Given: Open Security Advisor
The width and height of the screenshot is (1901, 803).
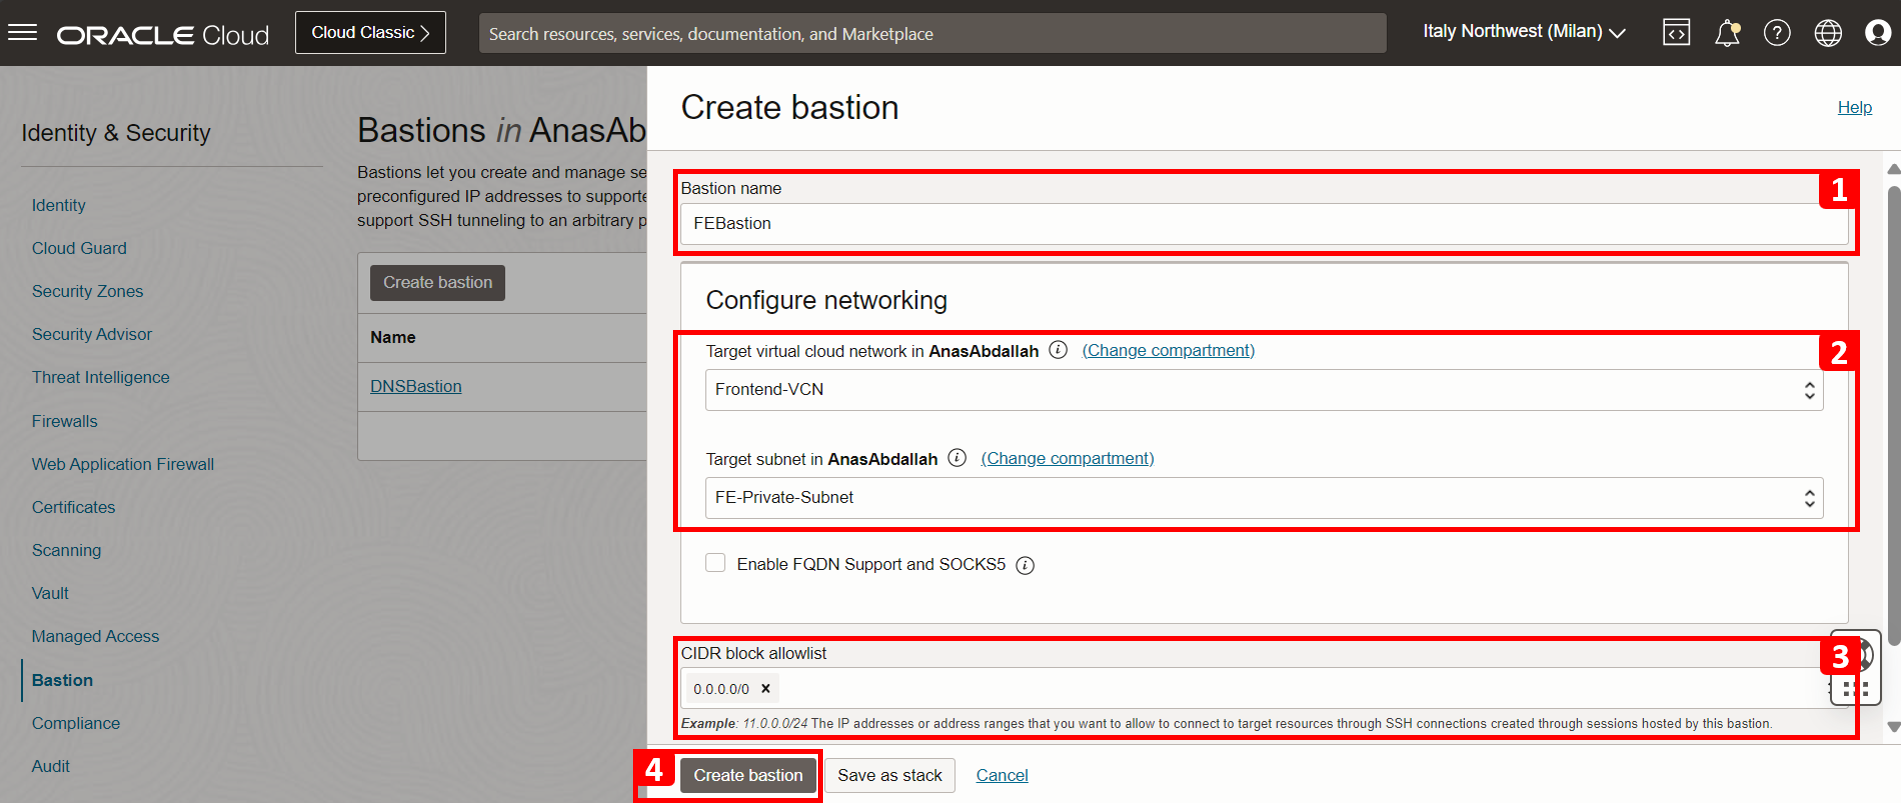Looking at the screenshot, I should [92, 334].
